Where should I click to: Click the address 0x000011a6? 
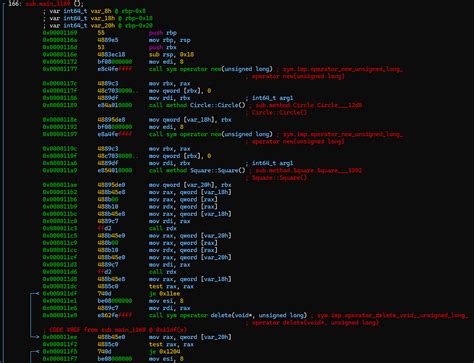[x=60, y=163]
